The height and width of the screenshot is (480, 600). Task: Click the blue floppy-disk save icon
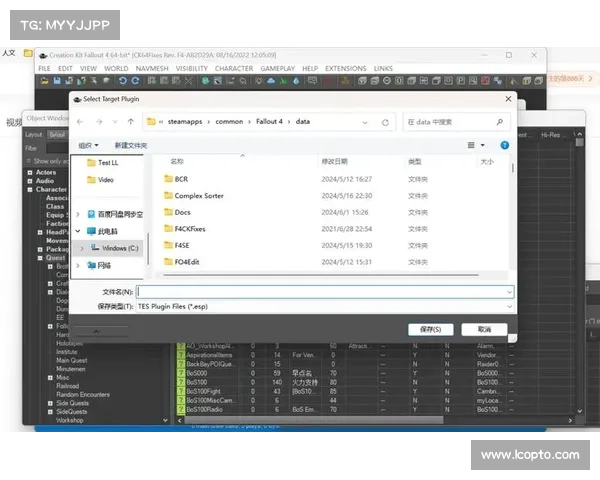pos(57,81)
